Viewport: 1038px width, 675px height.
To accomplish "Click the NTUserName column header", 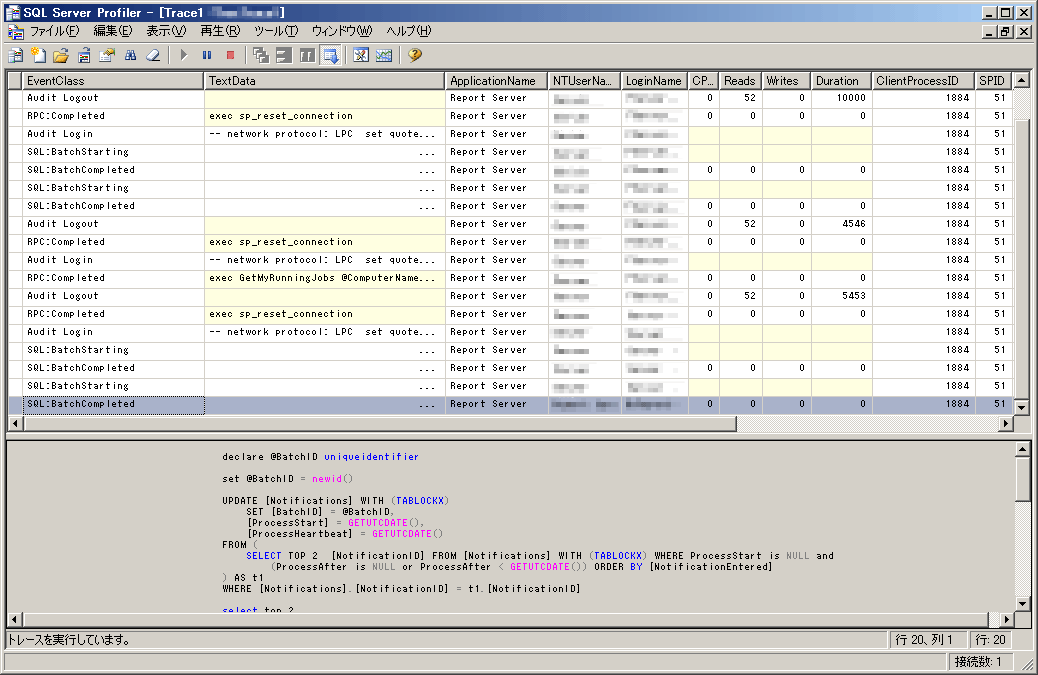I will [x=585, y=81].
